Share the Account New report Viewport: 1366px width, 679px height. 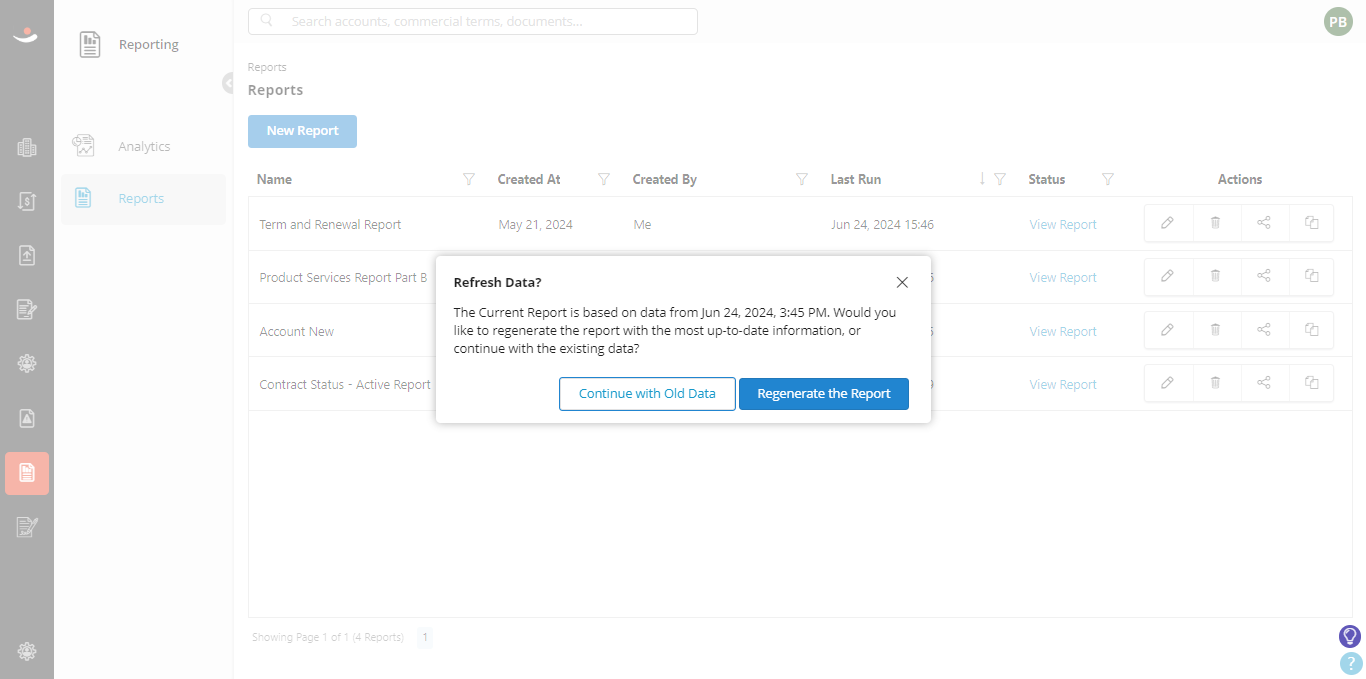pos(1264,330)
